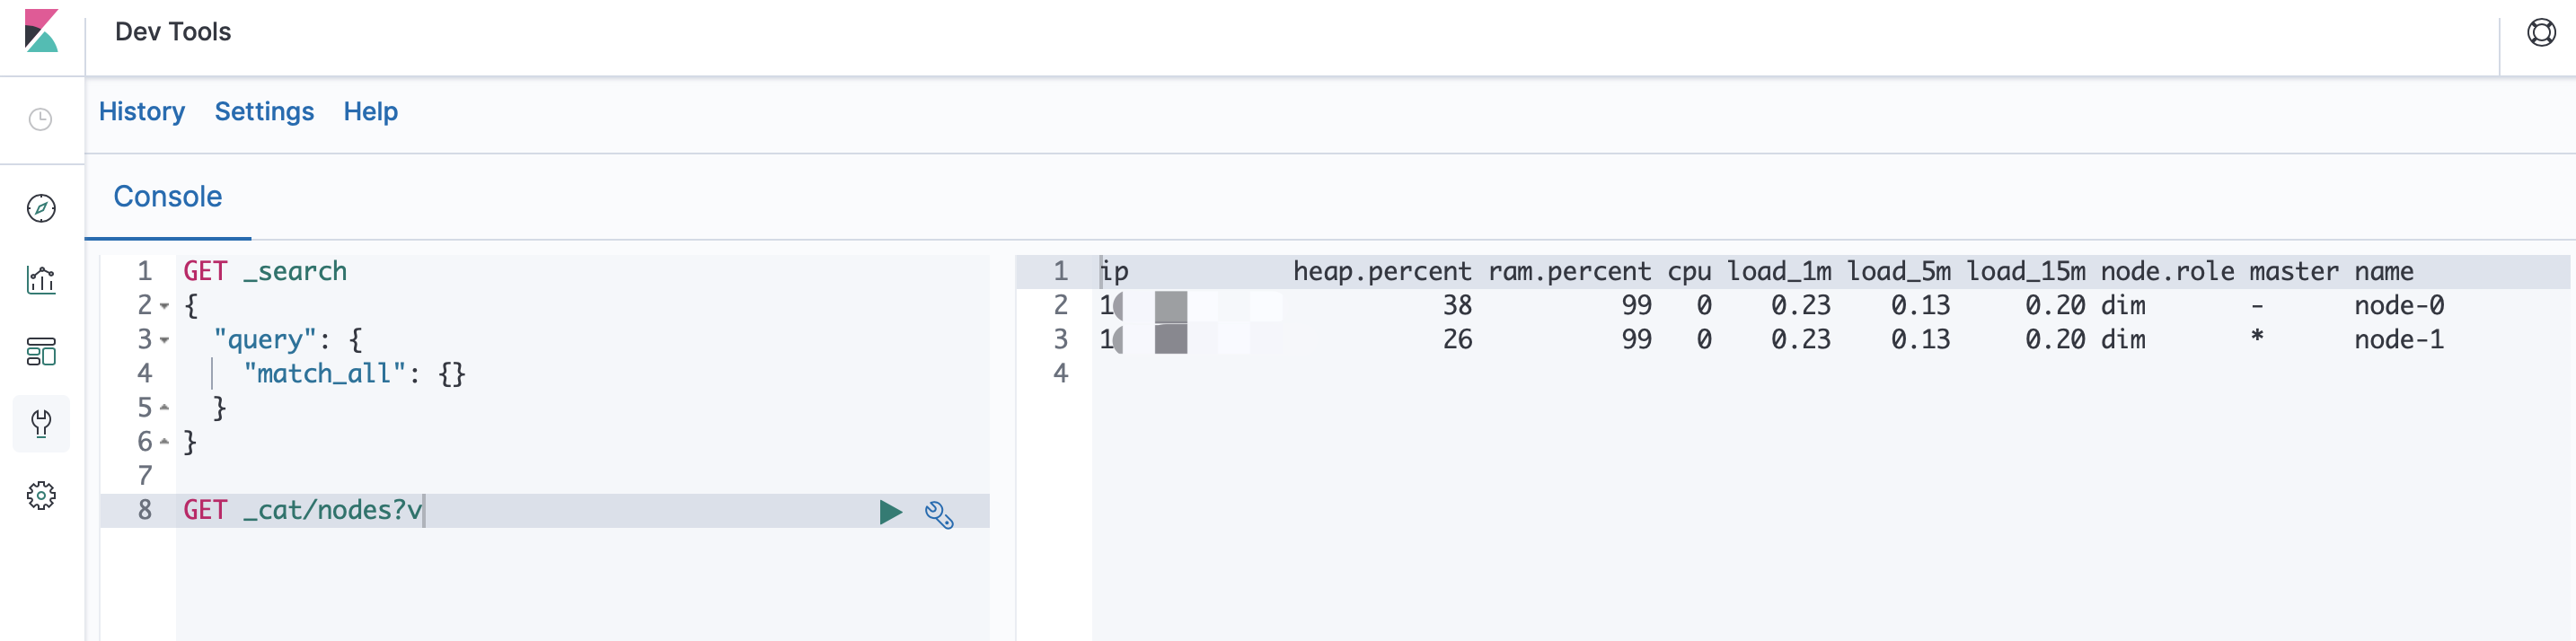Collapse query block fold arrow line 3
This screenshot has width=2576, height=641.
[165, 340]
